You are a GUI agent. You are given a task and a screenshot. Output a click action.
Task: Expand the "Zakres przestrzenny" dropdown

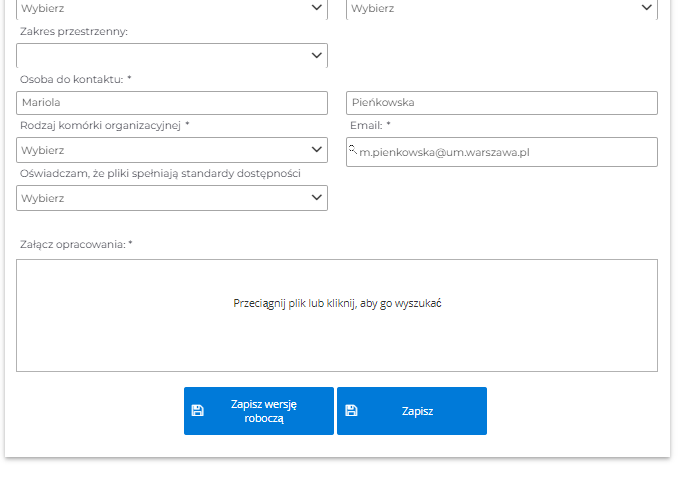tap(172, 55)
